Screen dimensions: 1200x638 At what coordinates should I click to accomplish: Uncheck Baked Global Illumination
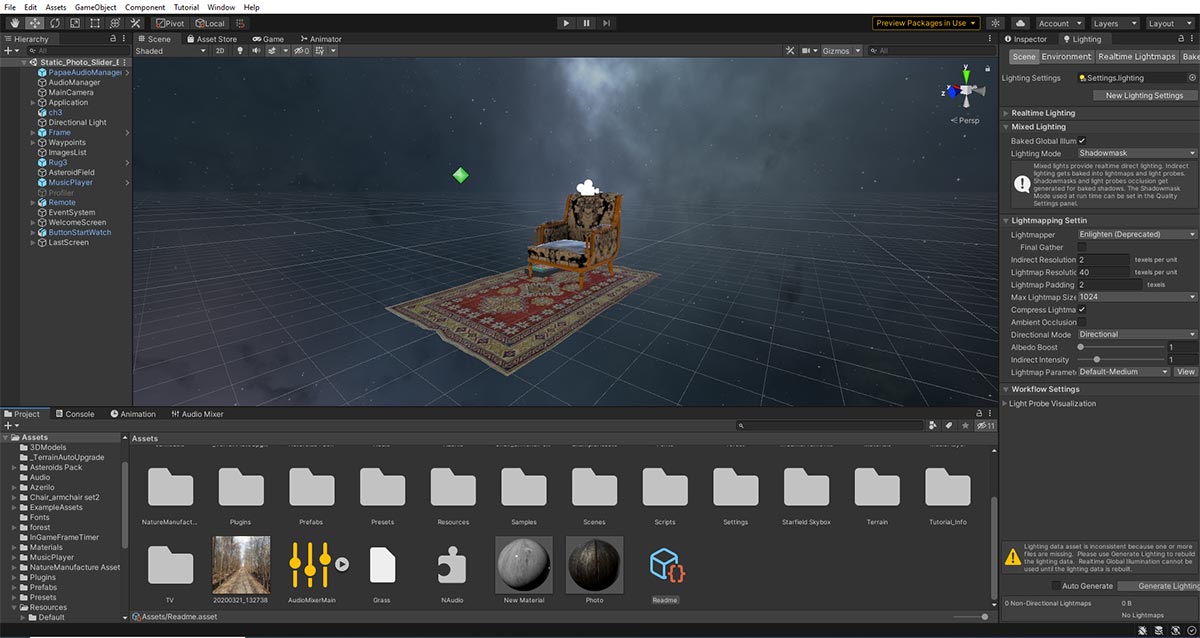click(1082, 140)
